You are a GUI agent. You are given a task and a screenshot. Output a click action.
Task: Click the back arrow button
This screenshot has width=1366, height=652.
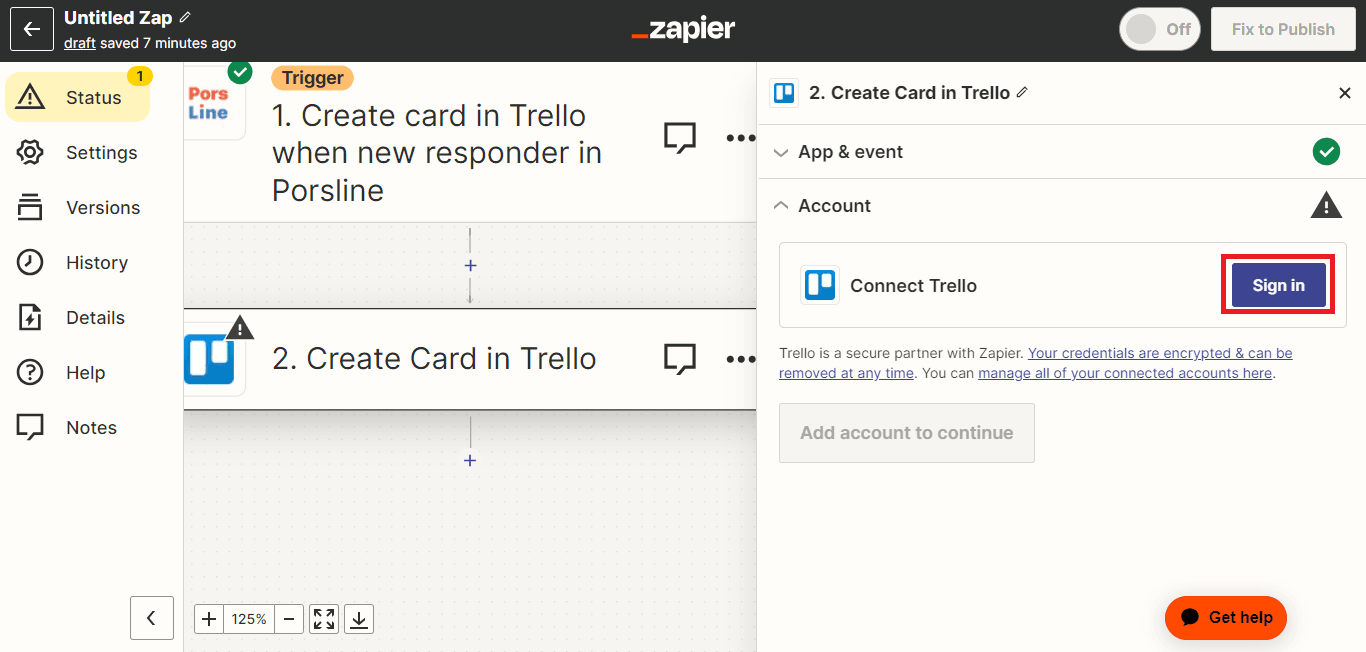point(31,29)
